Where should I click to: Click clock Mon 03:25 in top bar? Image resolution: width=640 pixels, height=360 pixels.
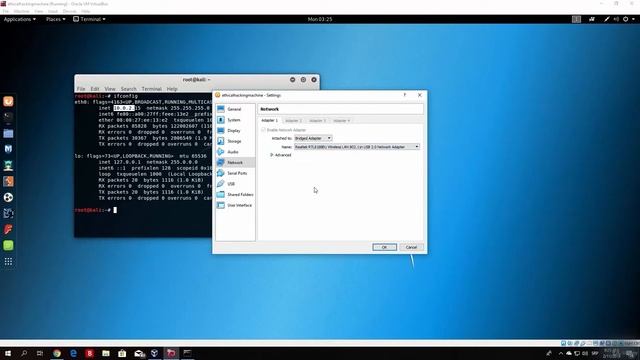pyautogui.click(x=320, y=19)
